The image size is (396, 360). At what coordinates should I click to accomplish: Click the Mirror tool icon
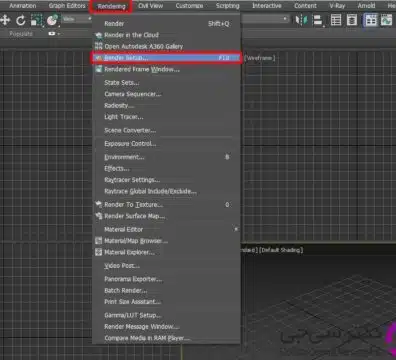click(x=301, y=20)
